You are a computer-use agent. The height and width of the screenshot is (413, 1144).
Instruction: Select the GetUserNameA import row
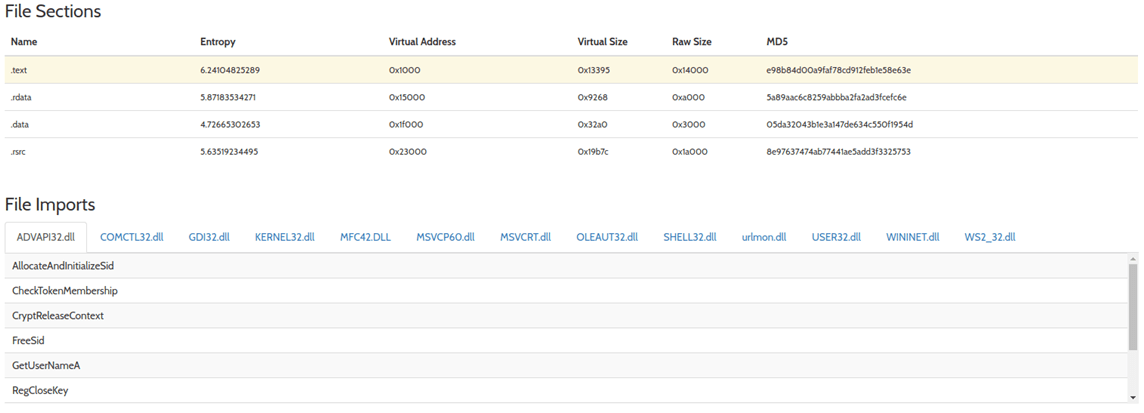click(566, 365)
